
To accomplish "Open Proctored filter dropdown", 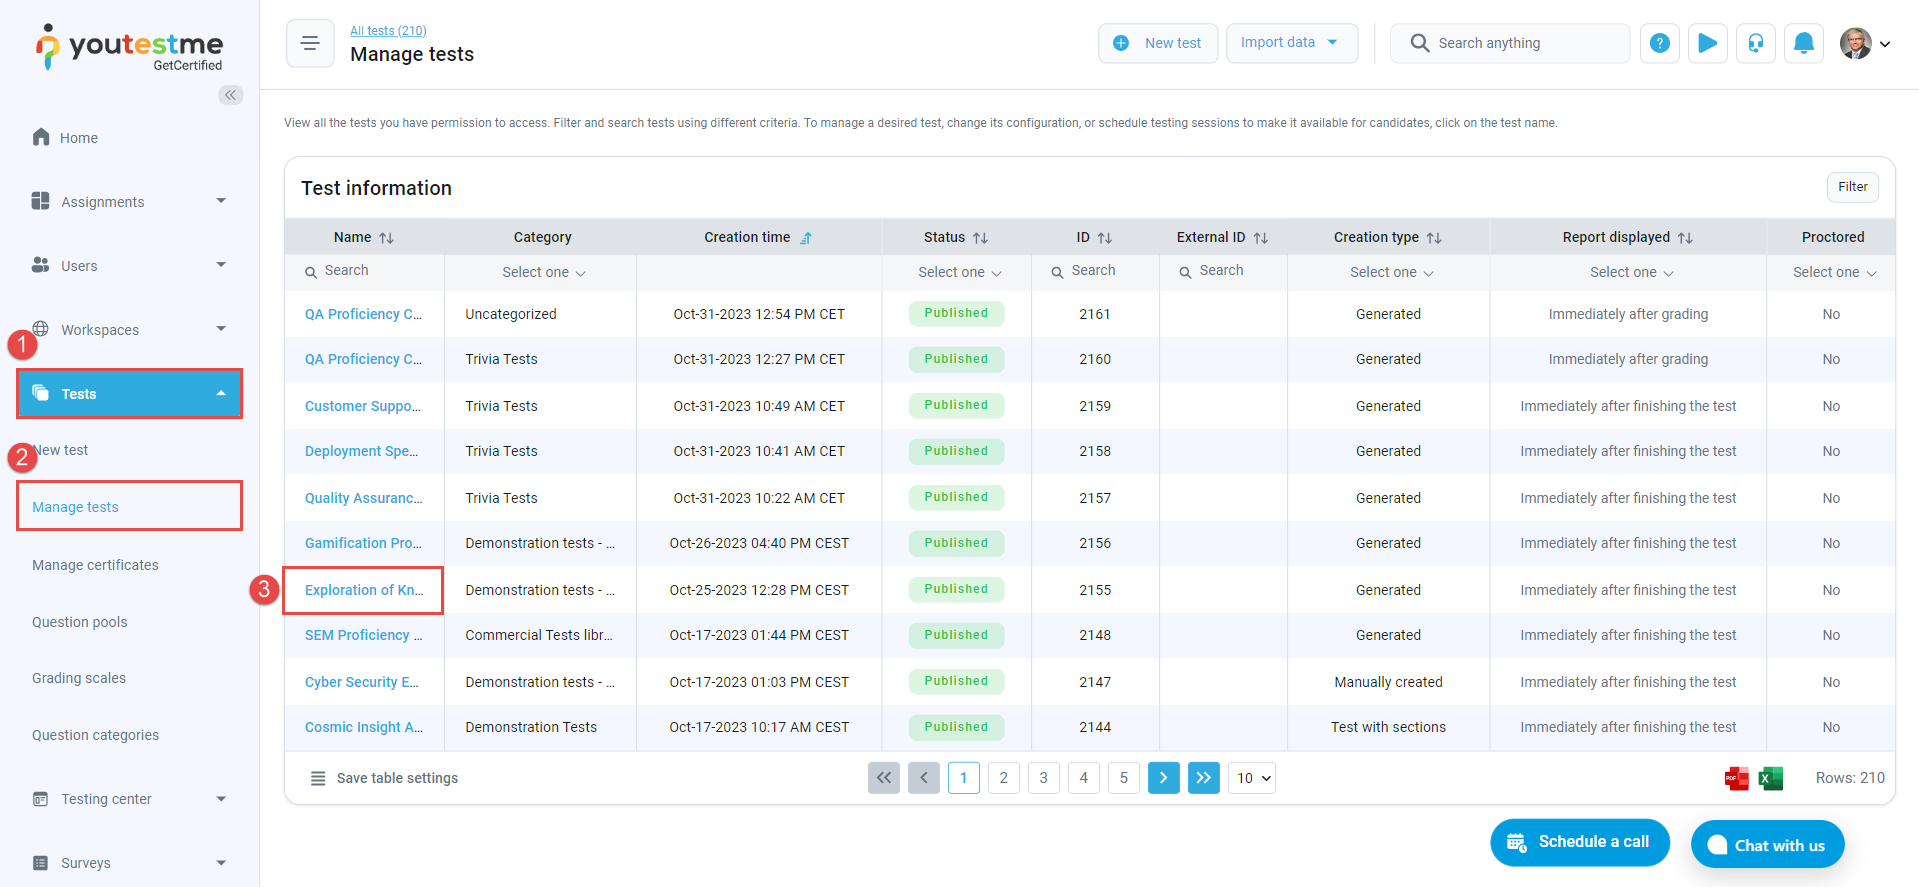I will click(x=1834, y=272).
